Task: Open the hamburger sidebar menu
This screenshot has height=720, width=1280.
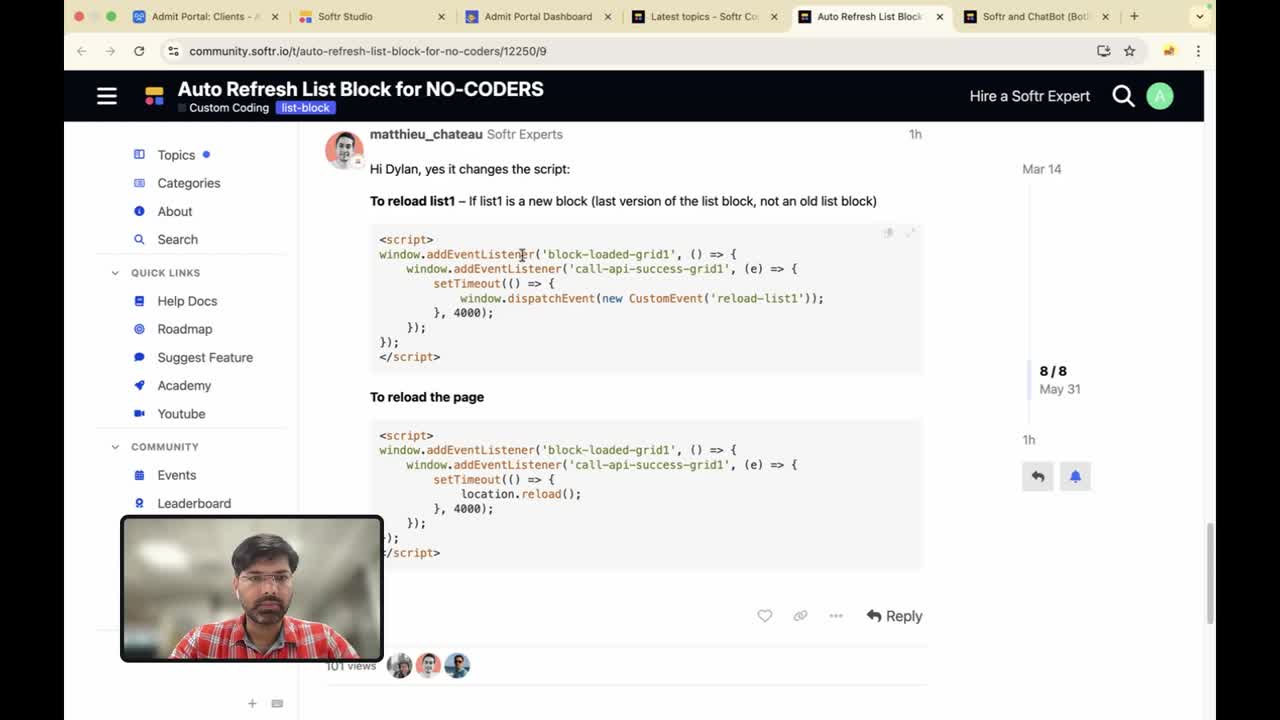Action: [x=107, y=96]
